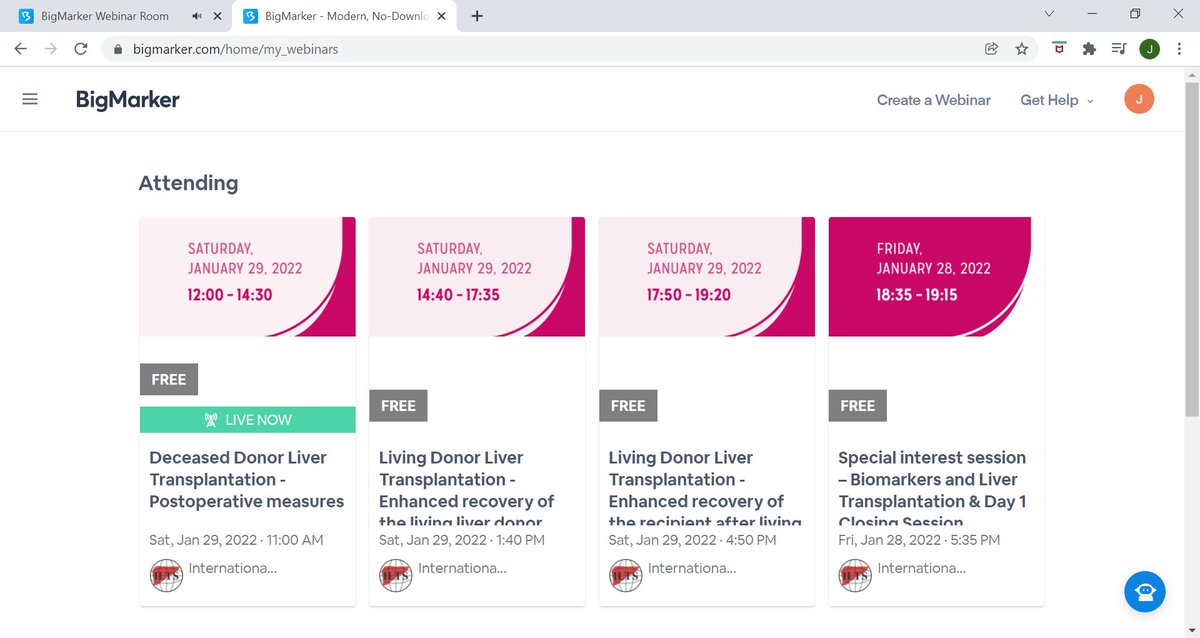This screenshot has width=1200, height=638.
Task: Open the tab search chevron
Action: point(1049,14)
